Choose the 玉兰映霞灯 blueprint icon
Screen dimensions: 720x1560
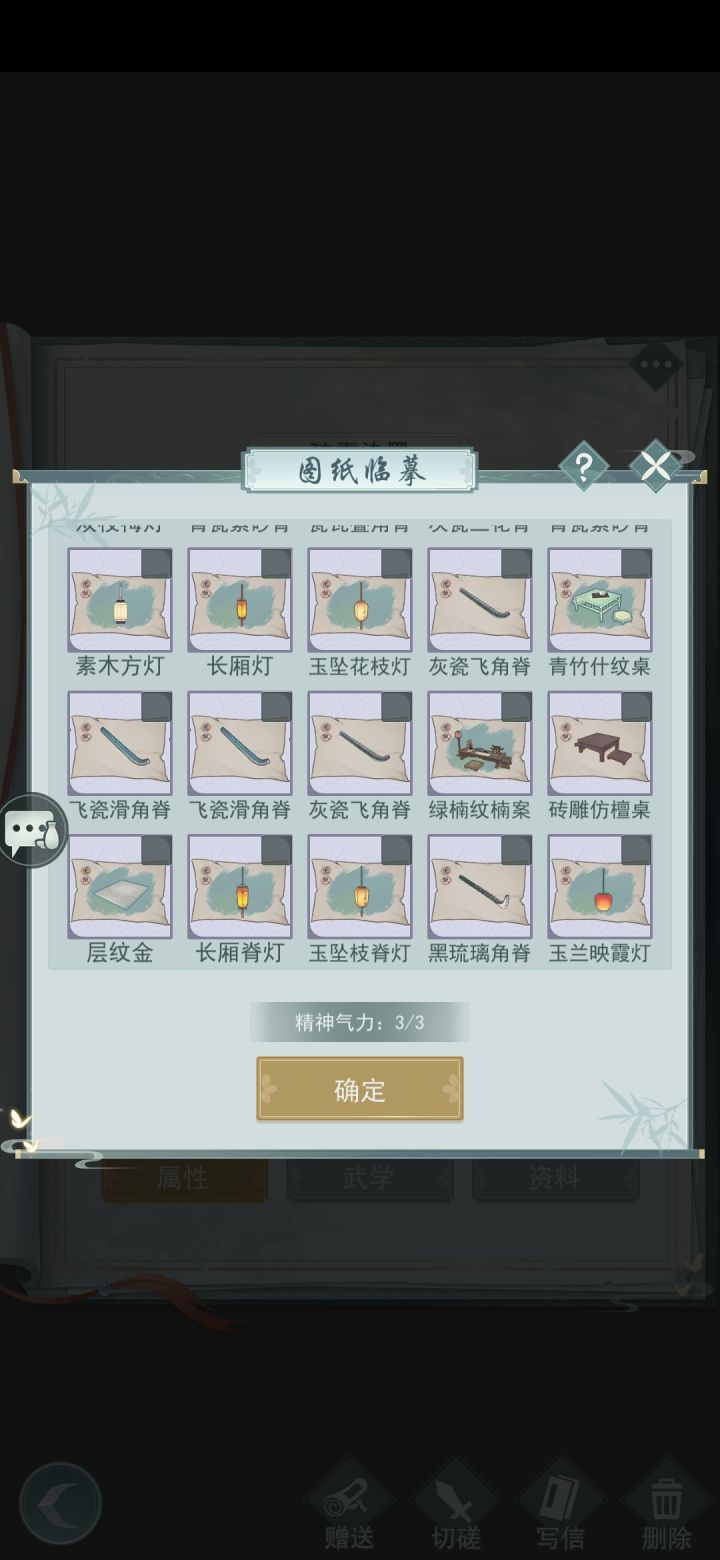click(600, 887)
